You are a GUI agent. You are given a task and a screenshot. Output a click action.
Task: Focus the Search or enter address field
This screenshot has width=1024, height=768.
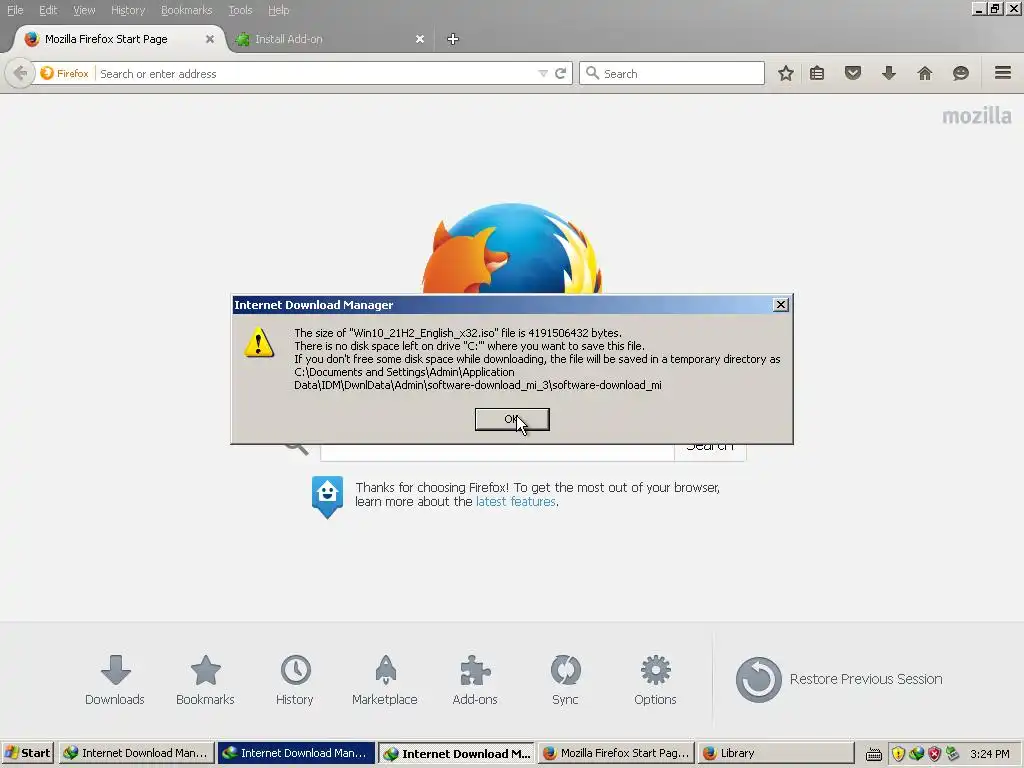[317, 74]
